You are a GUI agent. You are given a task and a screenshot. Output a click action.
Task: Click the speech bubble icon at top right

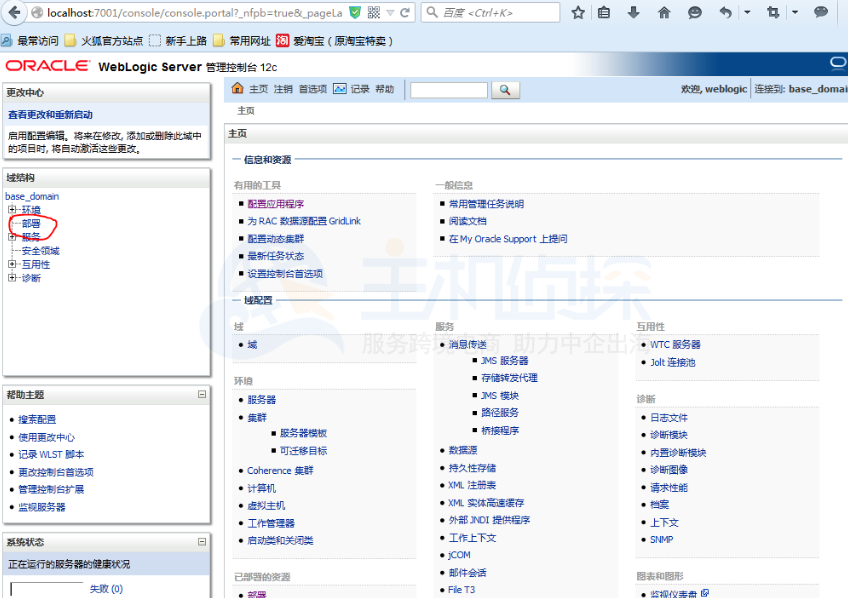820,14
